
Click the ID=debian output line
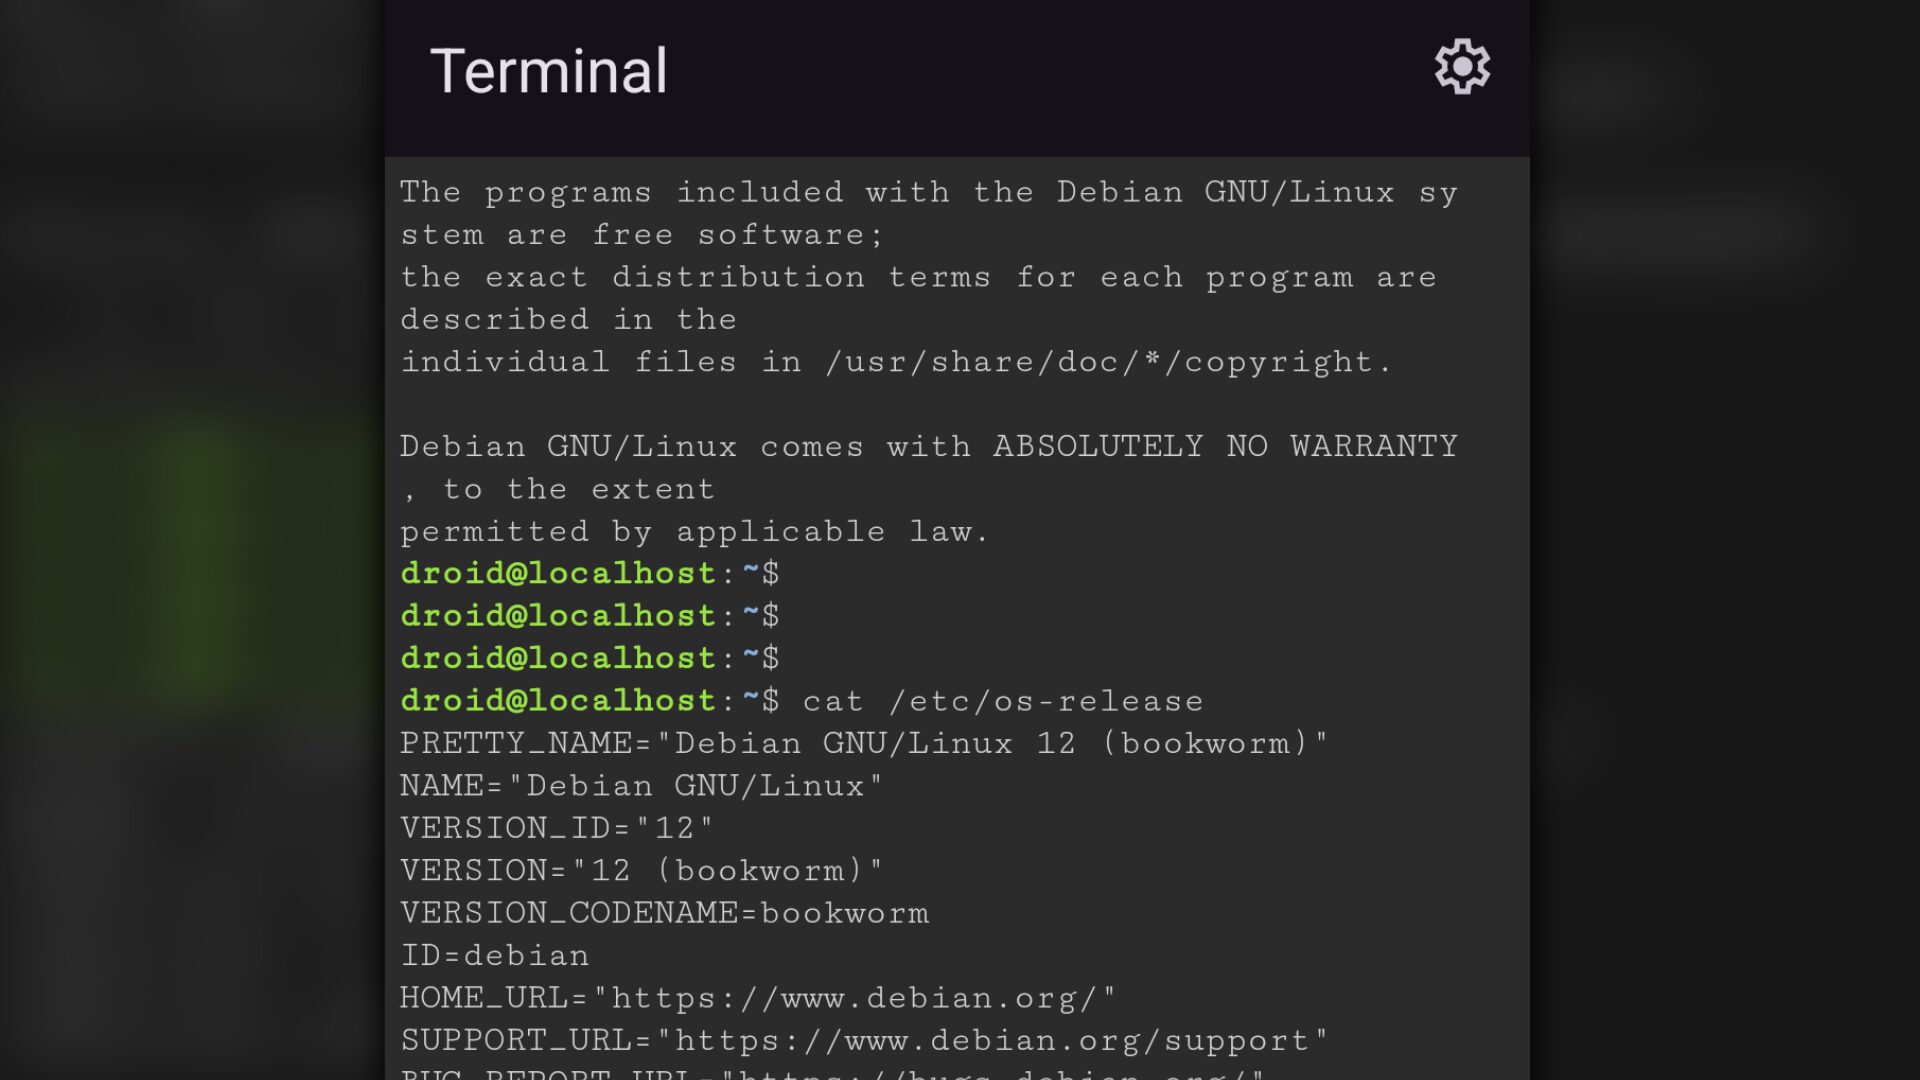[495, 956]
